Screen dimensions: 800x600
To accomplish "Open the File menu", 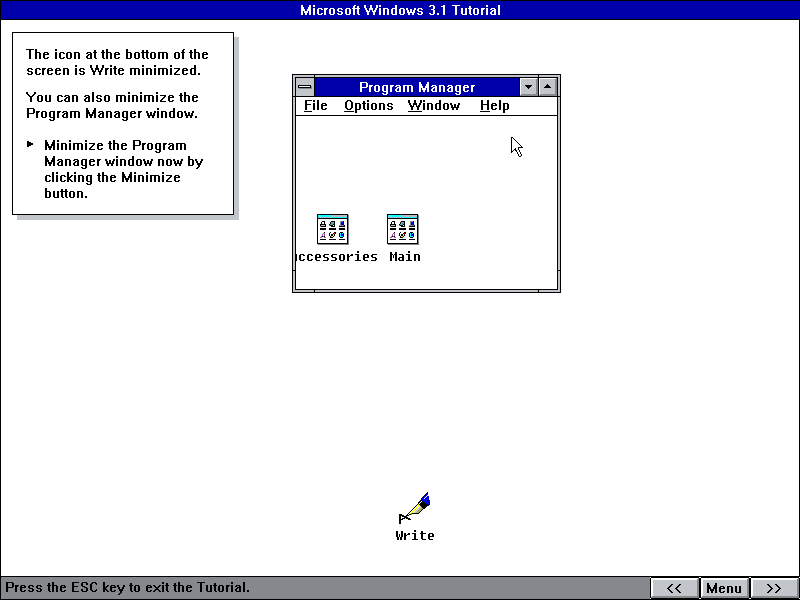I will point(315,106).
